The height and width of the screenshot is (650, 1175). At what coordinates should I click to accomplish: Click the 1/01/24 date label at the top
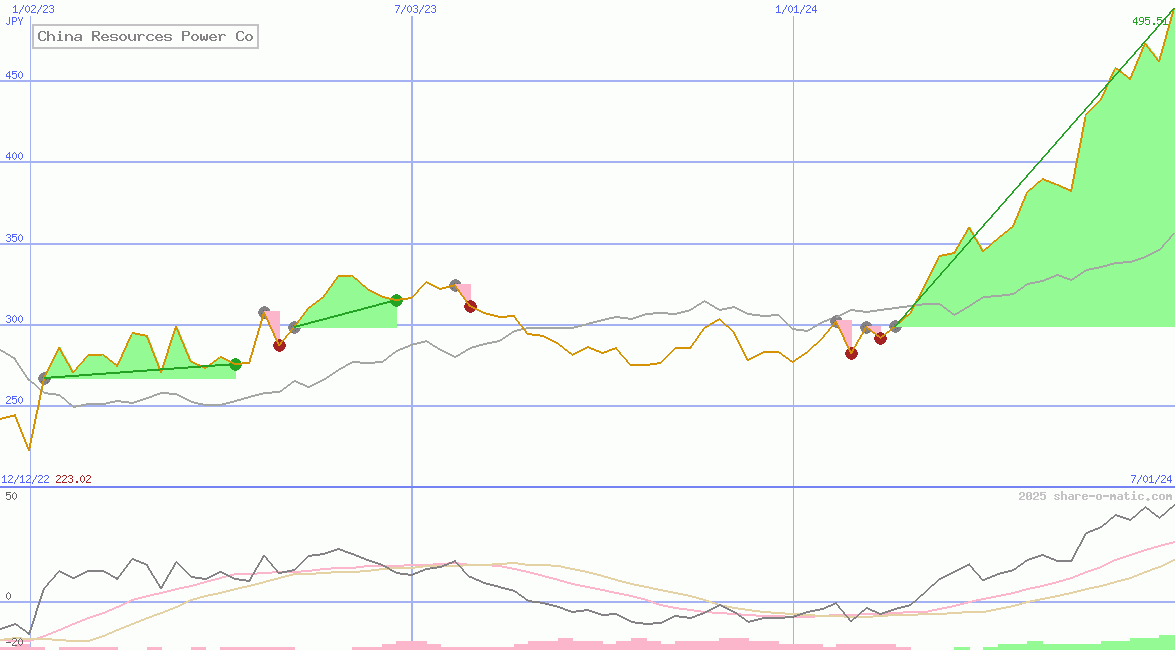pyautogui.click(x=795, y=8)
